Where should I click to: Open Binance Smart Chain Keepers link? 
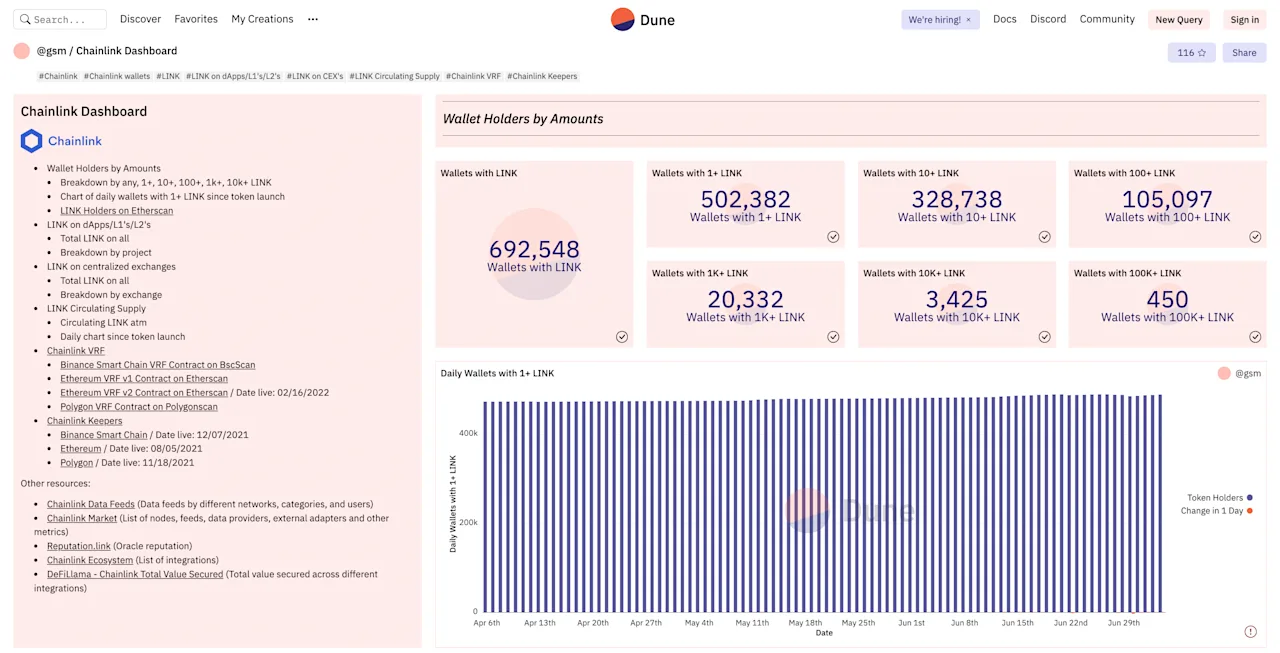(x=104, y=435)
